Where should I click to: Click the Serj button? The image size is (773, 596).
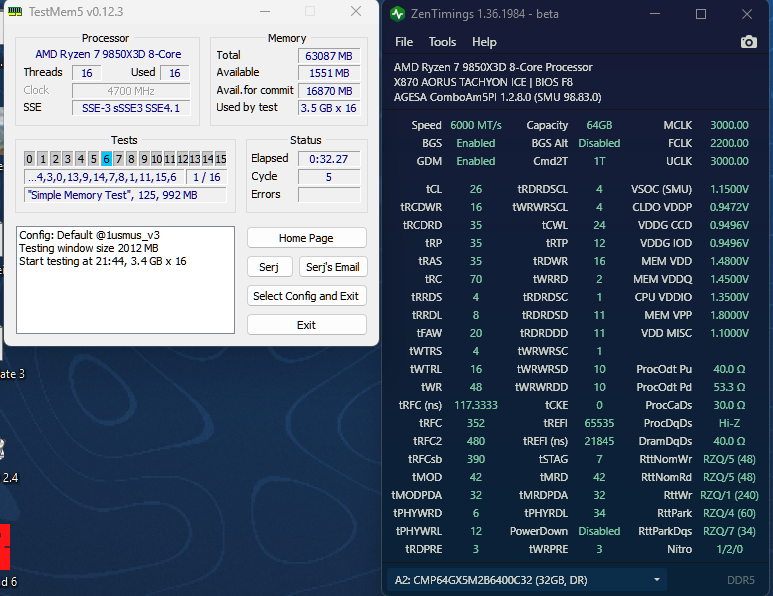coord(269,267)
